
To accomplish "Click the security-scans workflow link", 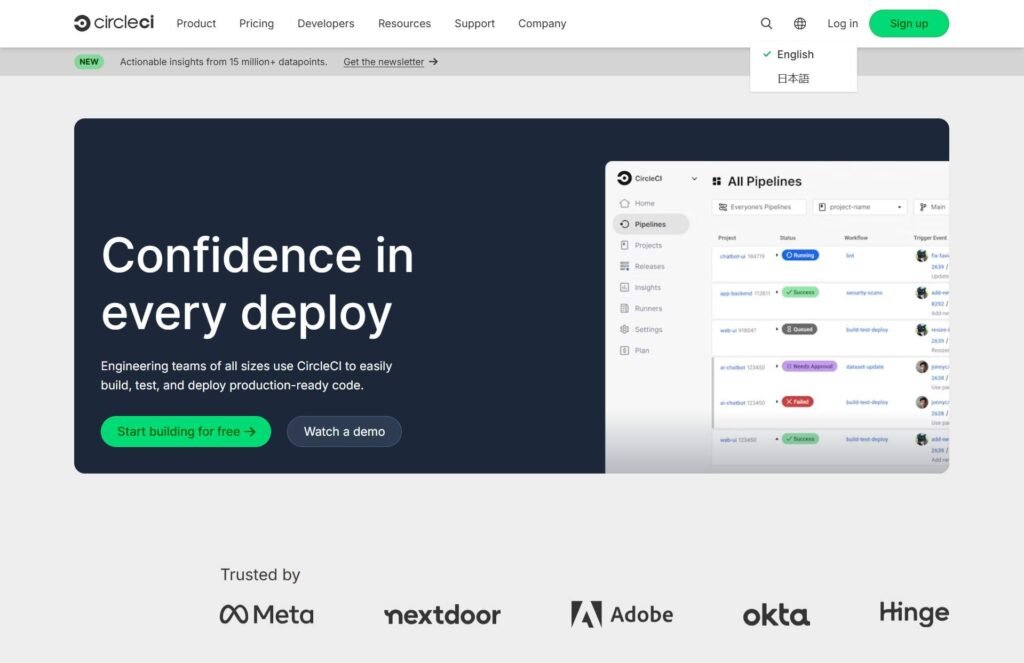I will pos(864,293).
